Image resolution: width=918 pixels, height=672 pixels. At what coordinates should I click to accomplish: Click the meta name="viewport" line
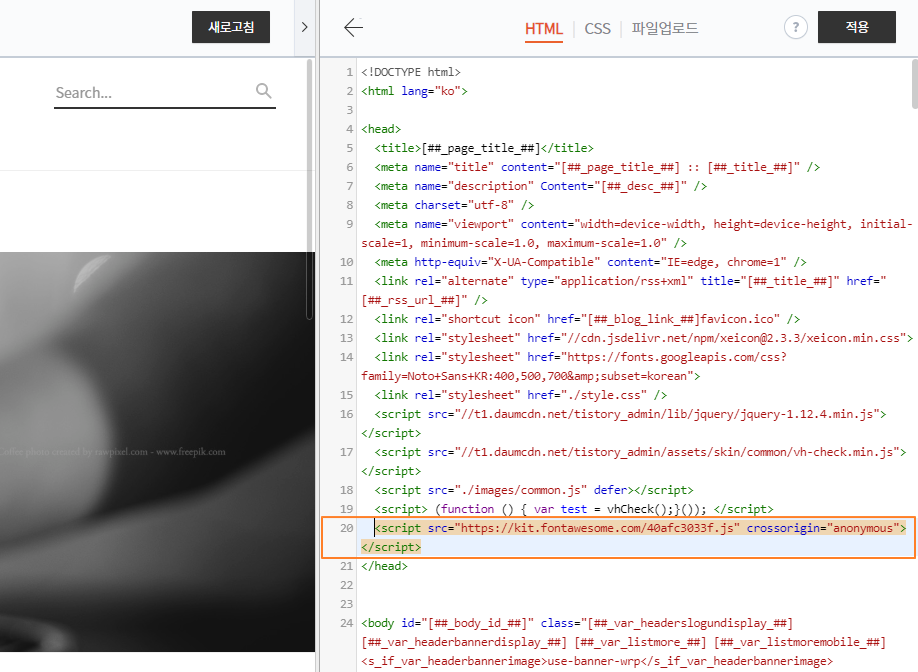click(637, 234)
